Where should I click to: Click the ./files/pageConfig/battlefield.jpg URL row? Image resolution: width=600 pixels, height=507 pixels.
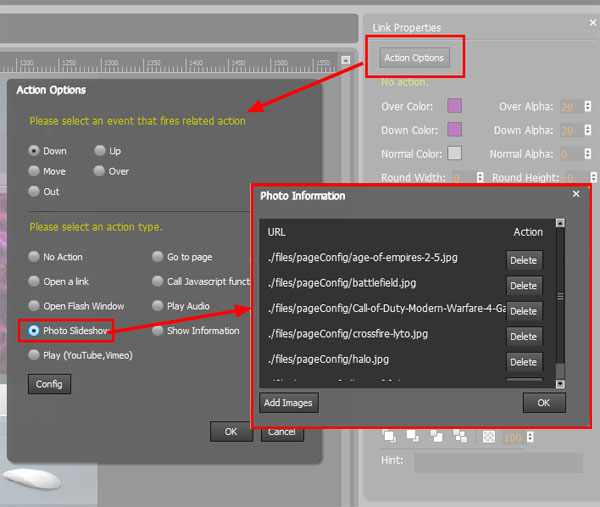tap(342, 283)
